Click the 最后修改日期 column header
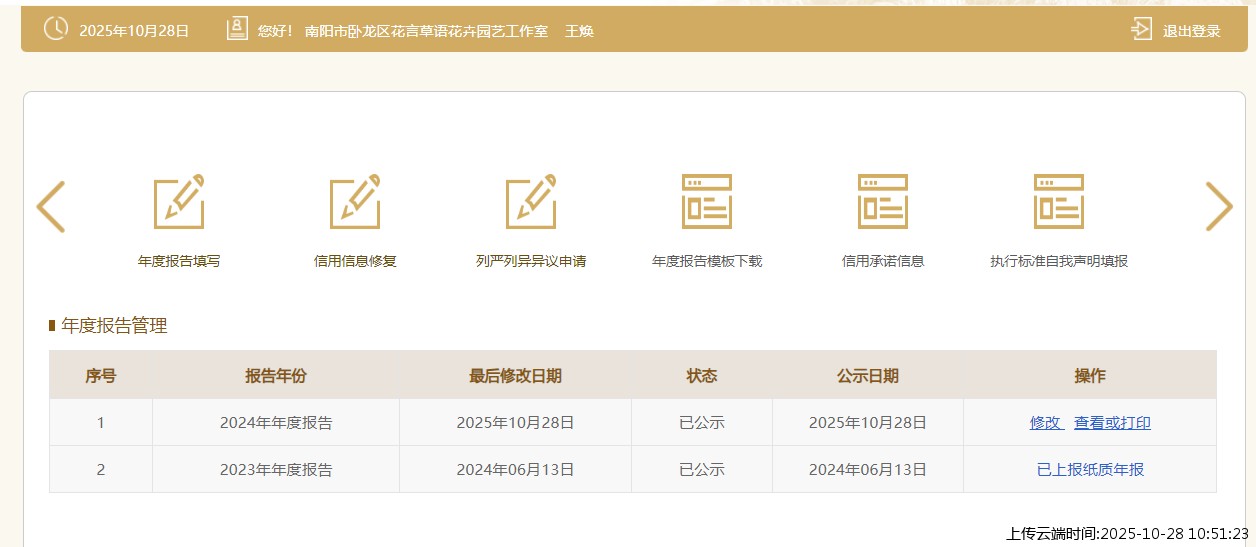 click(515, 376)
